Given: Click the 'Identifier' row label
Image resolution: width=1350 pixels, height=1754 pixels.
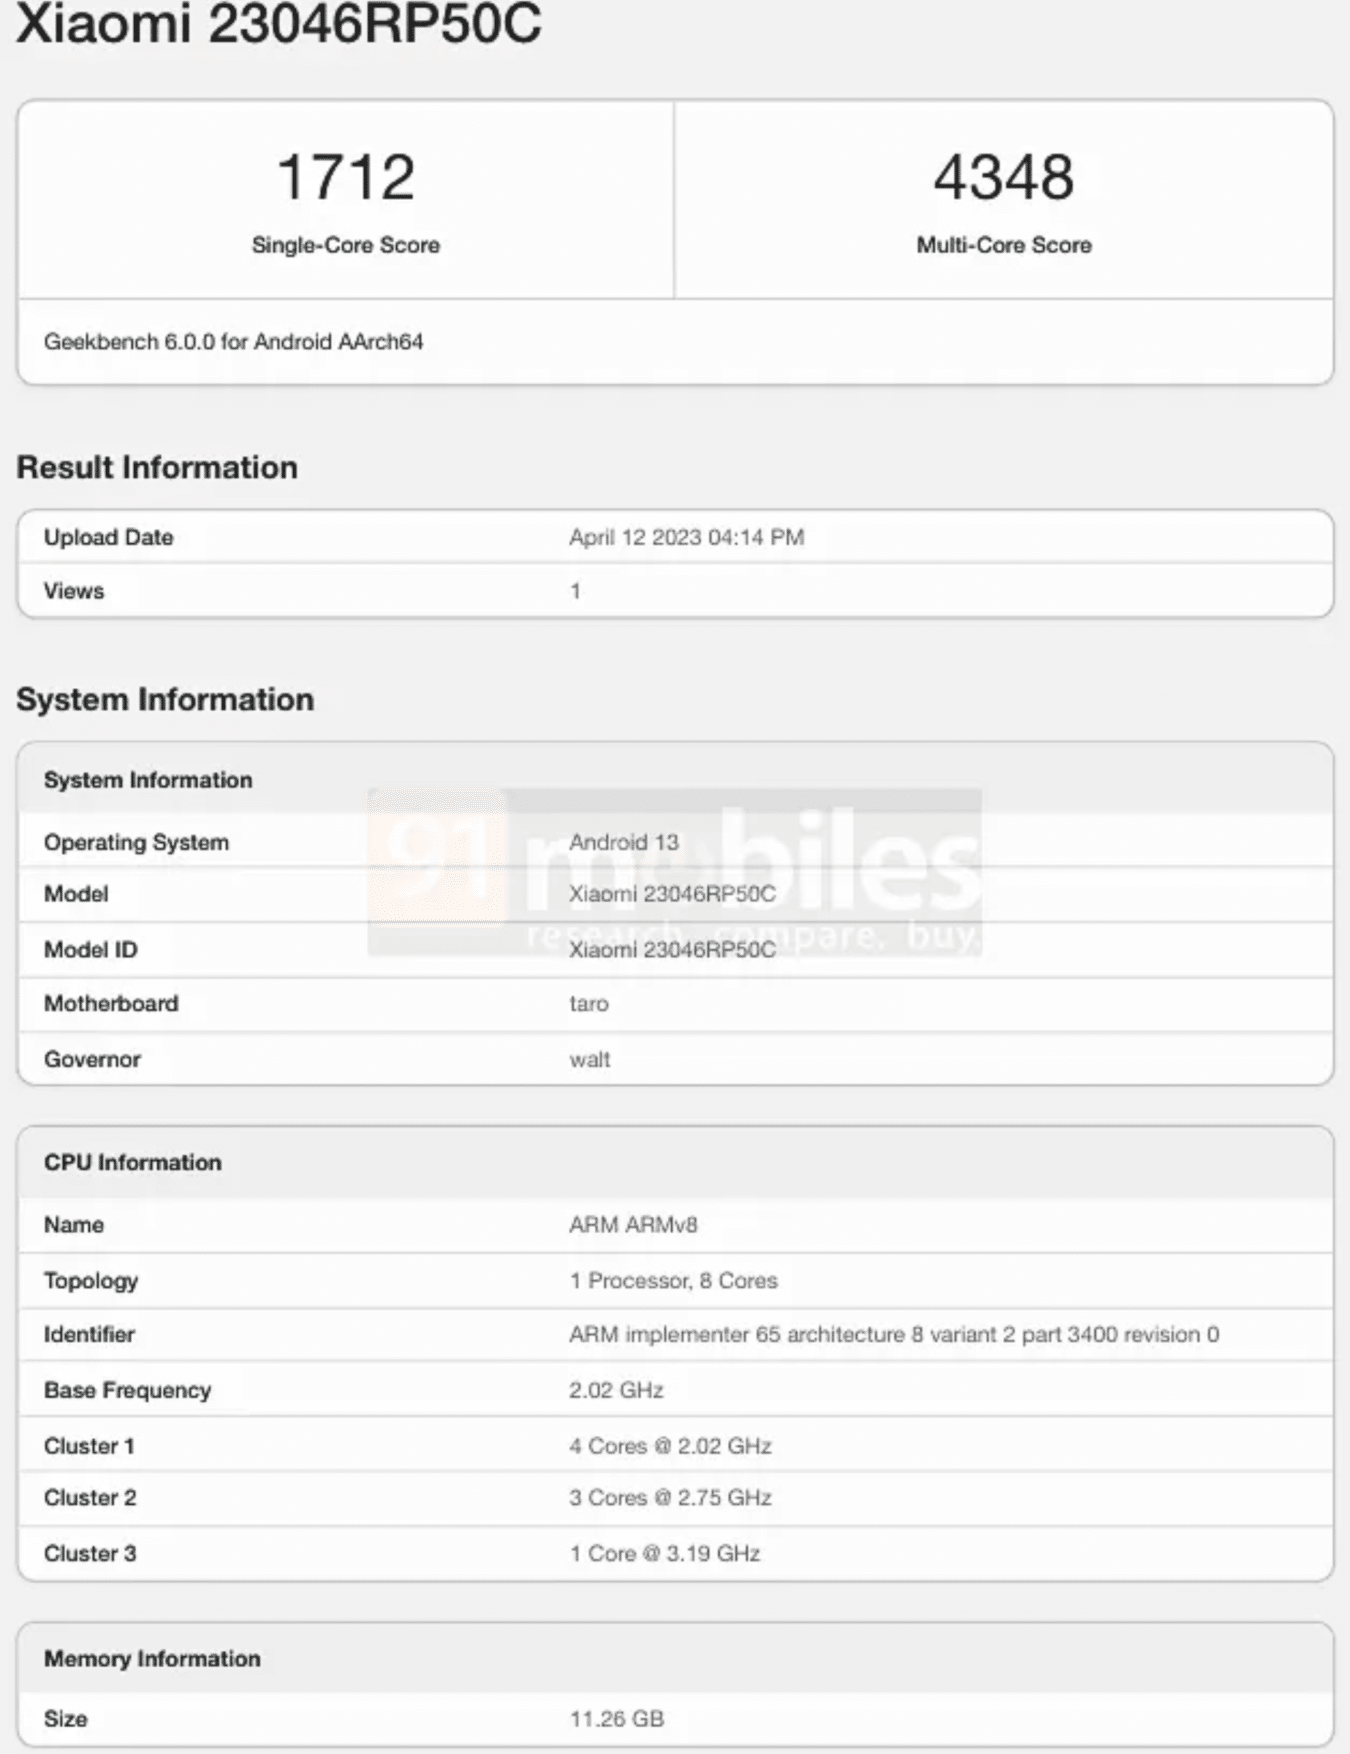Looking at the screenshot, I should [x=88, y=1335].
